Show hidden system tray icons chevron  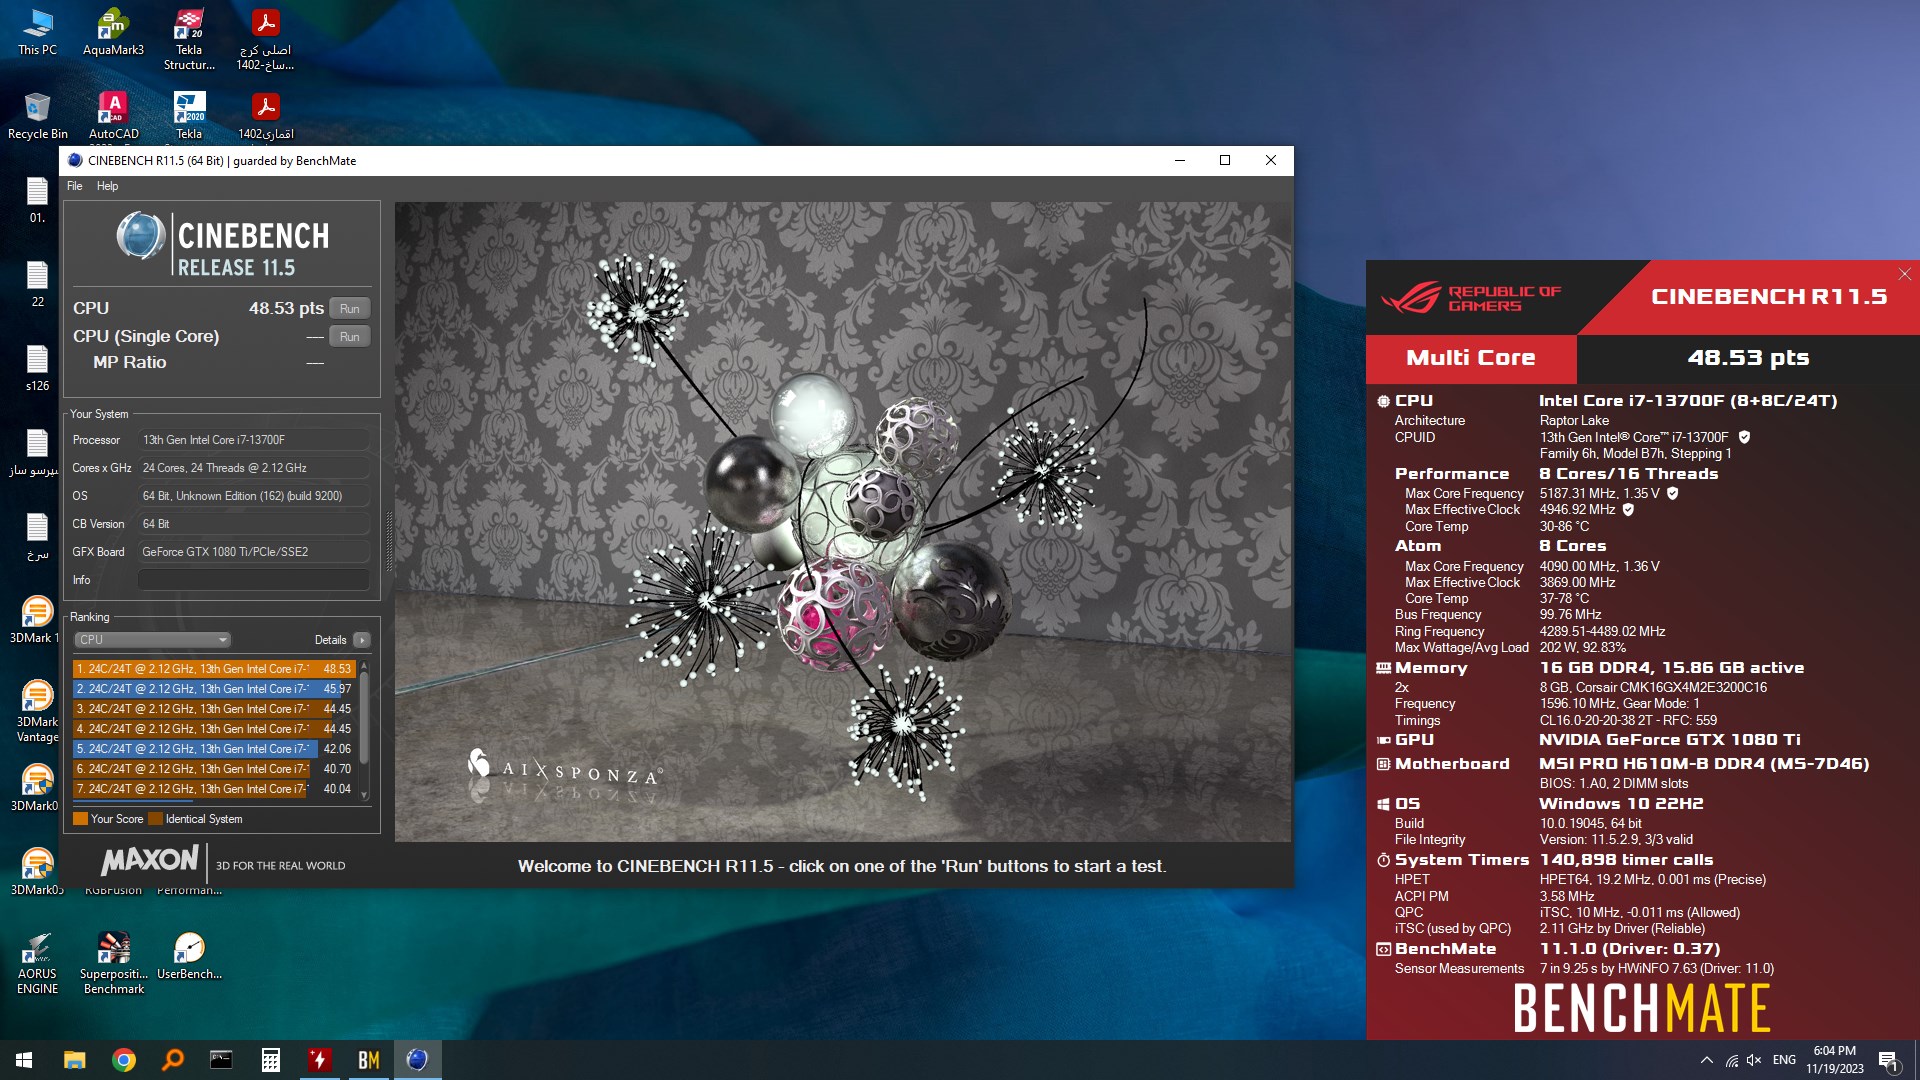point(1706,1060)
